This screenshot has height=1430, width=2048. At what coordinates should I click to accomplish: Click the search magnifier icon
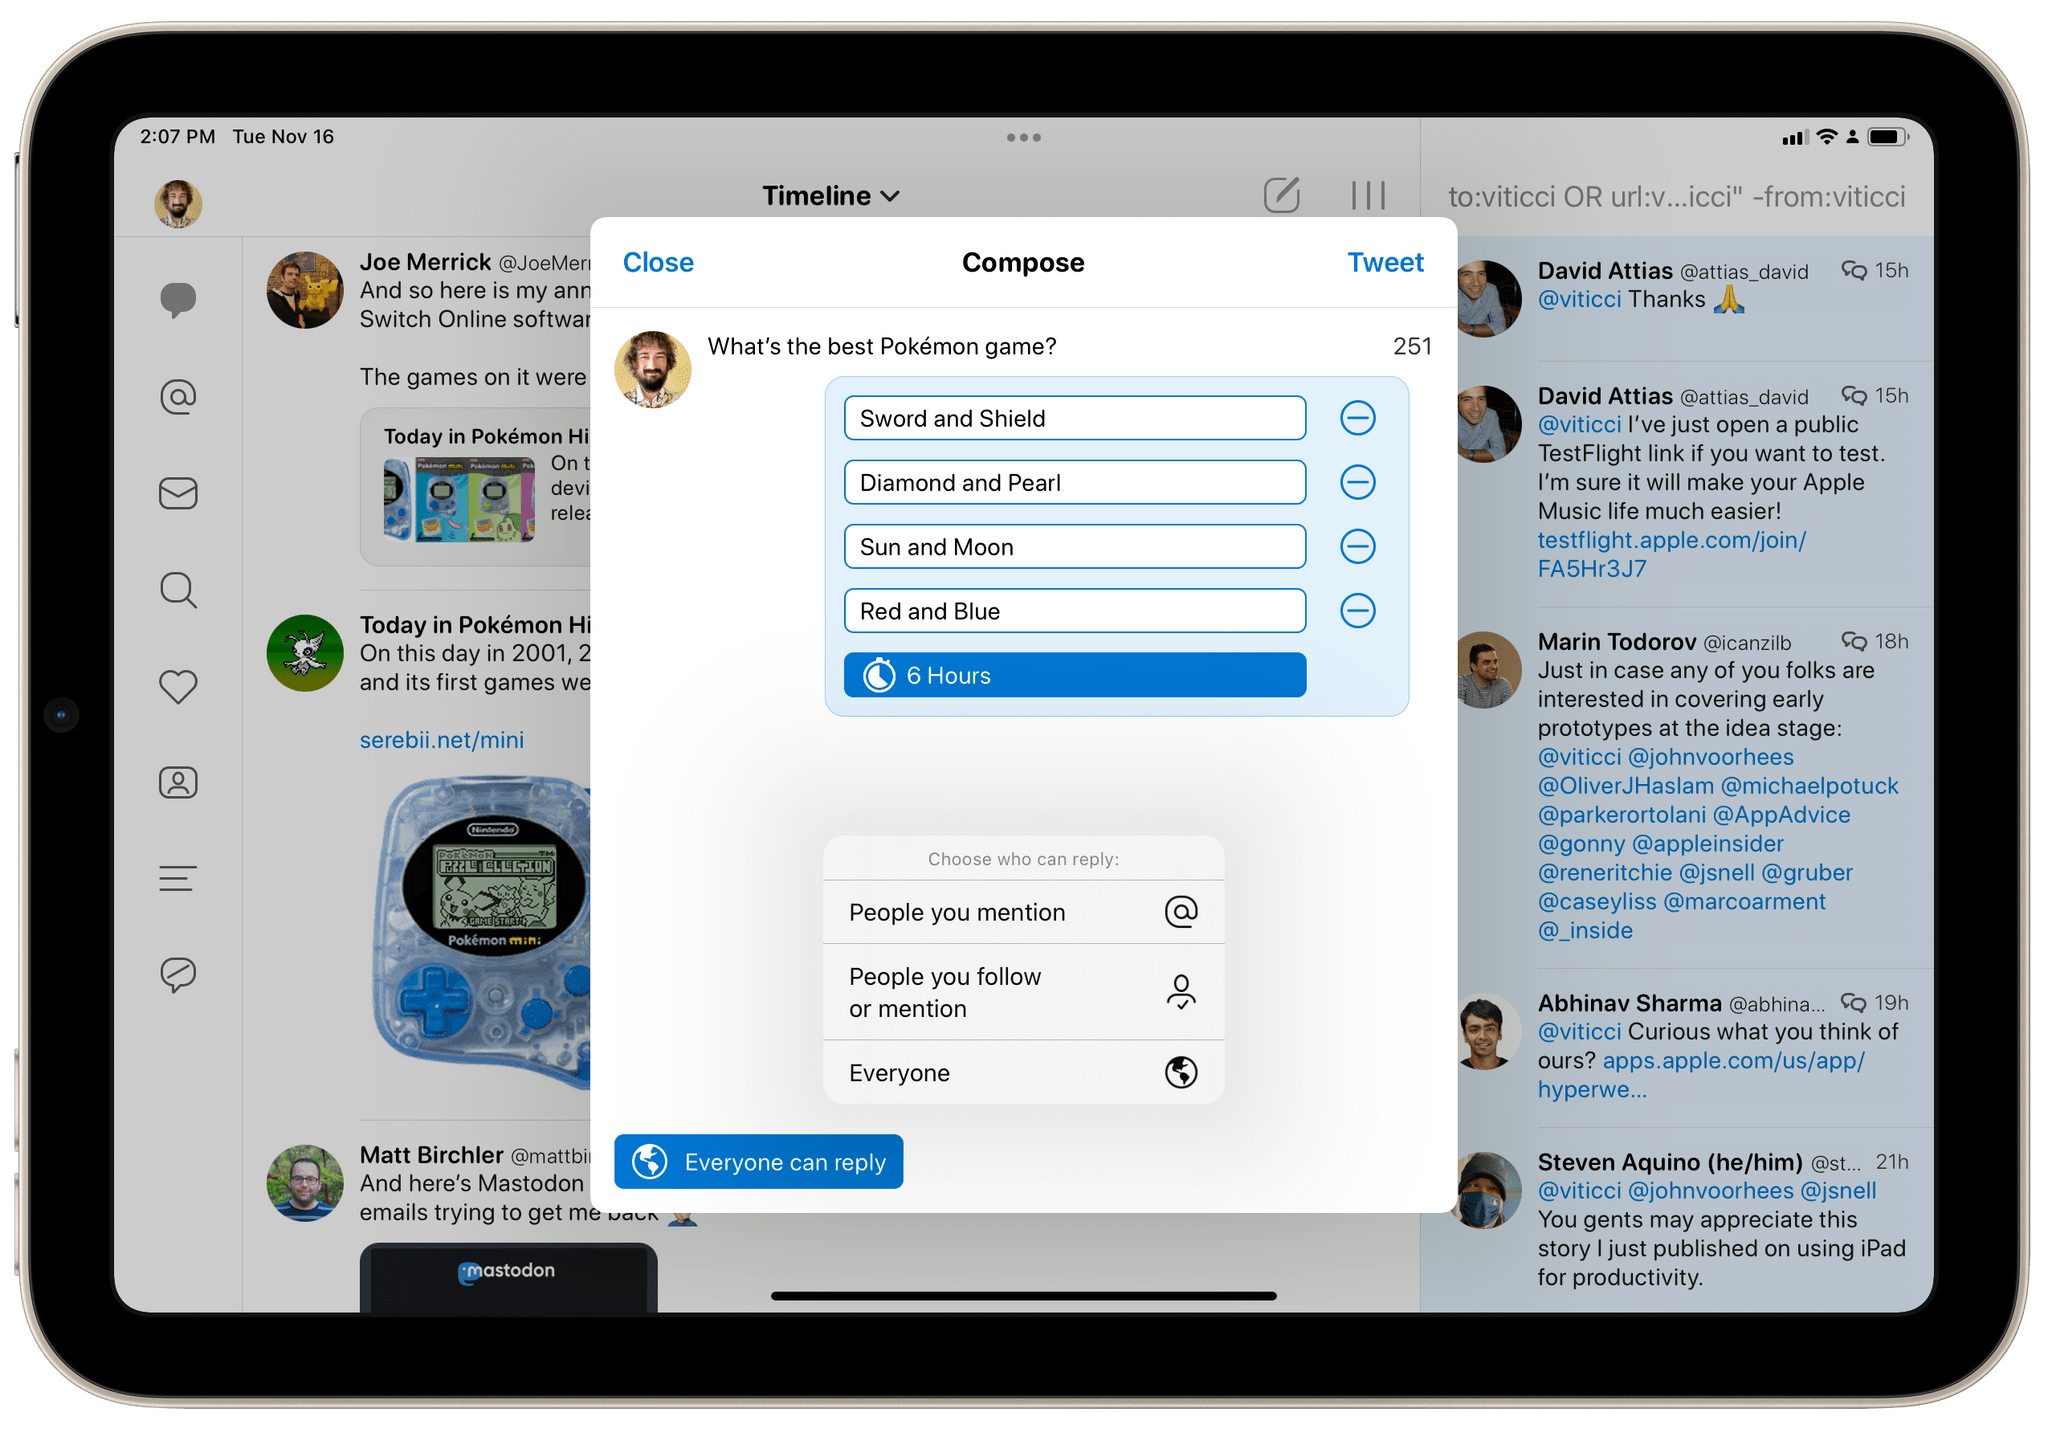click(x=177, y=590)
